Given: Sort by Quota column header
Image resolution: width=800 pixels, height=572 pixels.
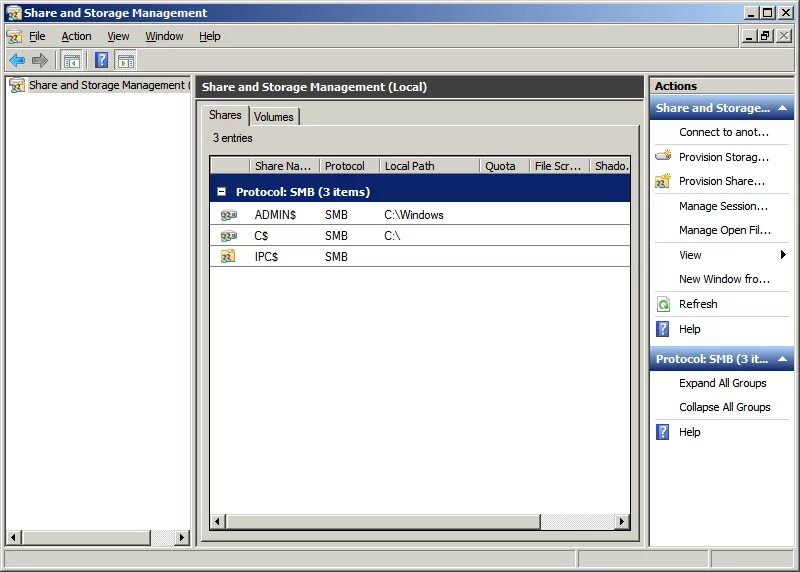Looking at the screenshot, I should click(x=504, y=166).
